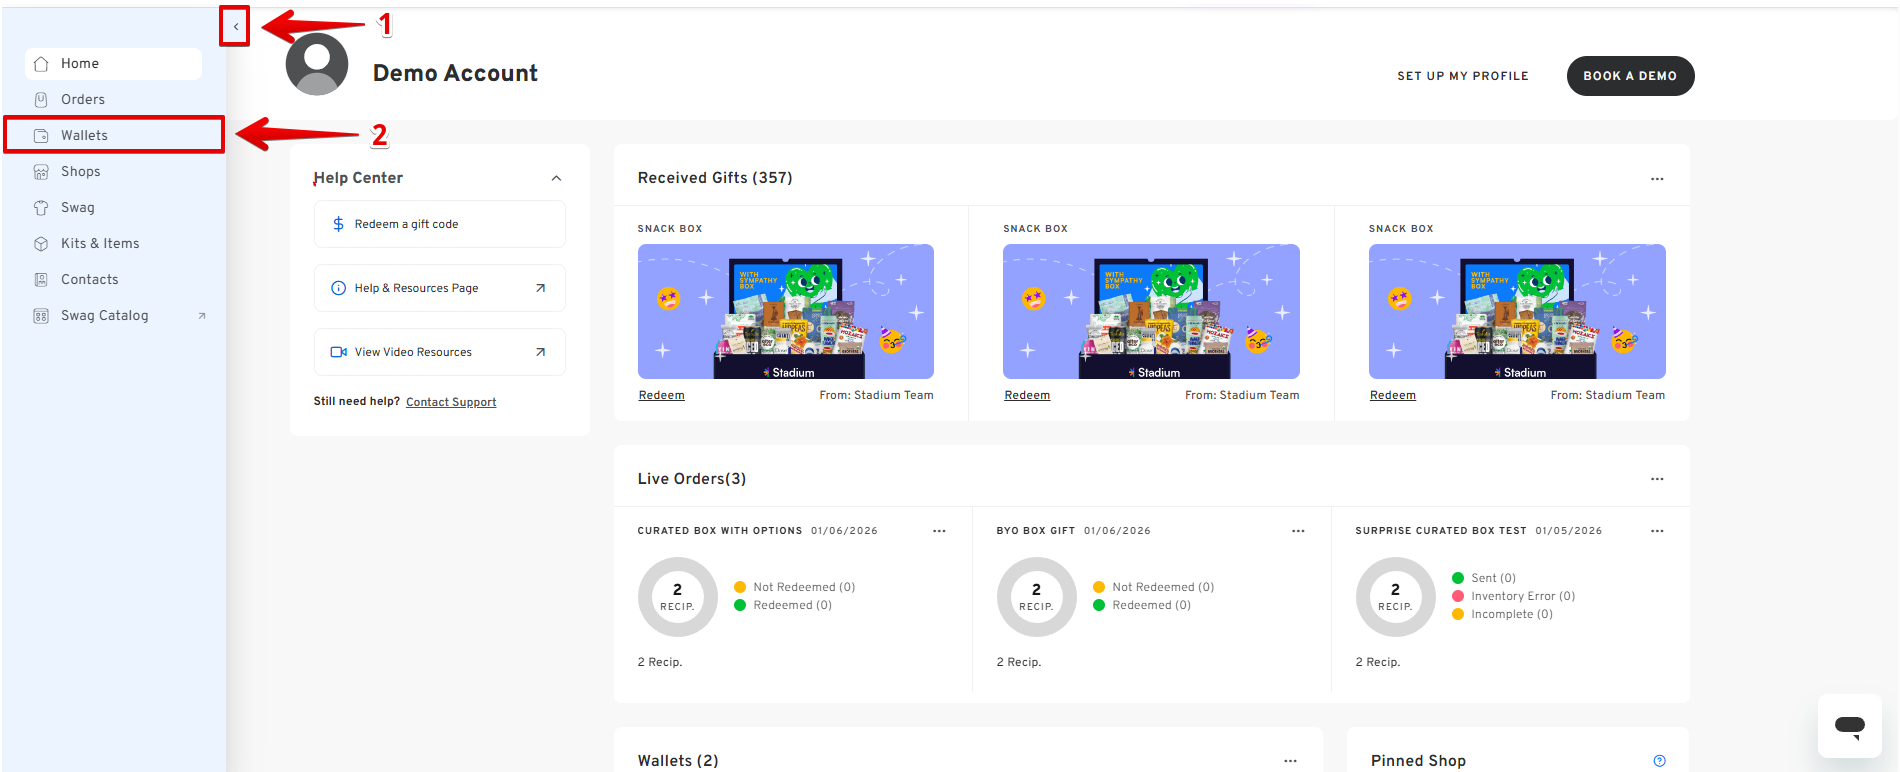
Task: Collapse the Help Center panel
Action: pyautogui.click(x=556, y=178)
